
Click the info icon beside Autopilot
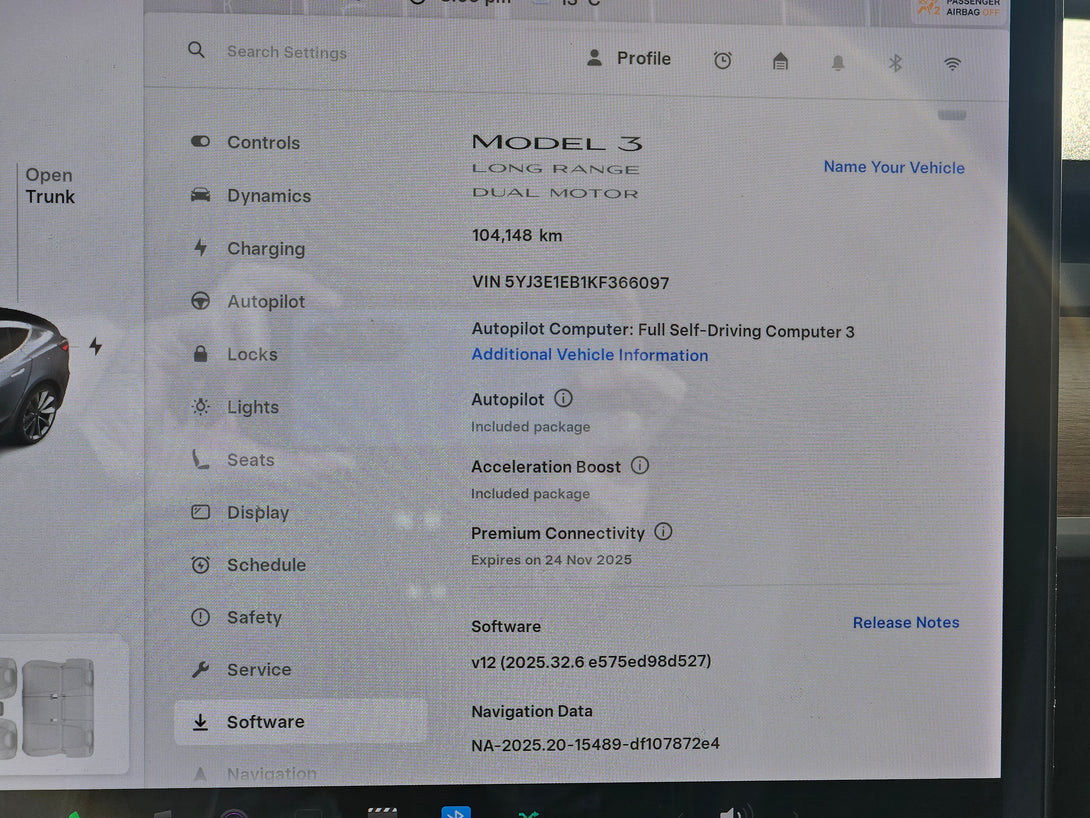[x=563, y=398]
